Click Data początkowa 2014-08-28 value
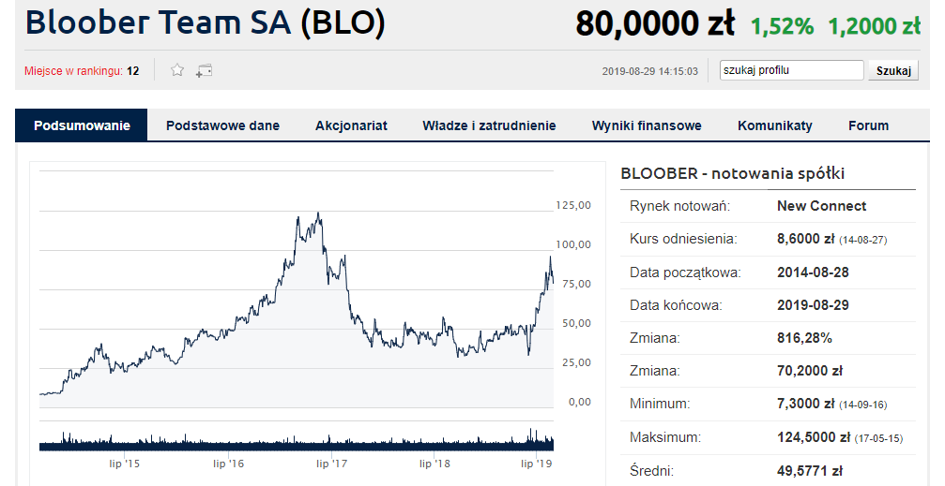 [x=812, y=273]
